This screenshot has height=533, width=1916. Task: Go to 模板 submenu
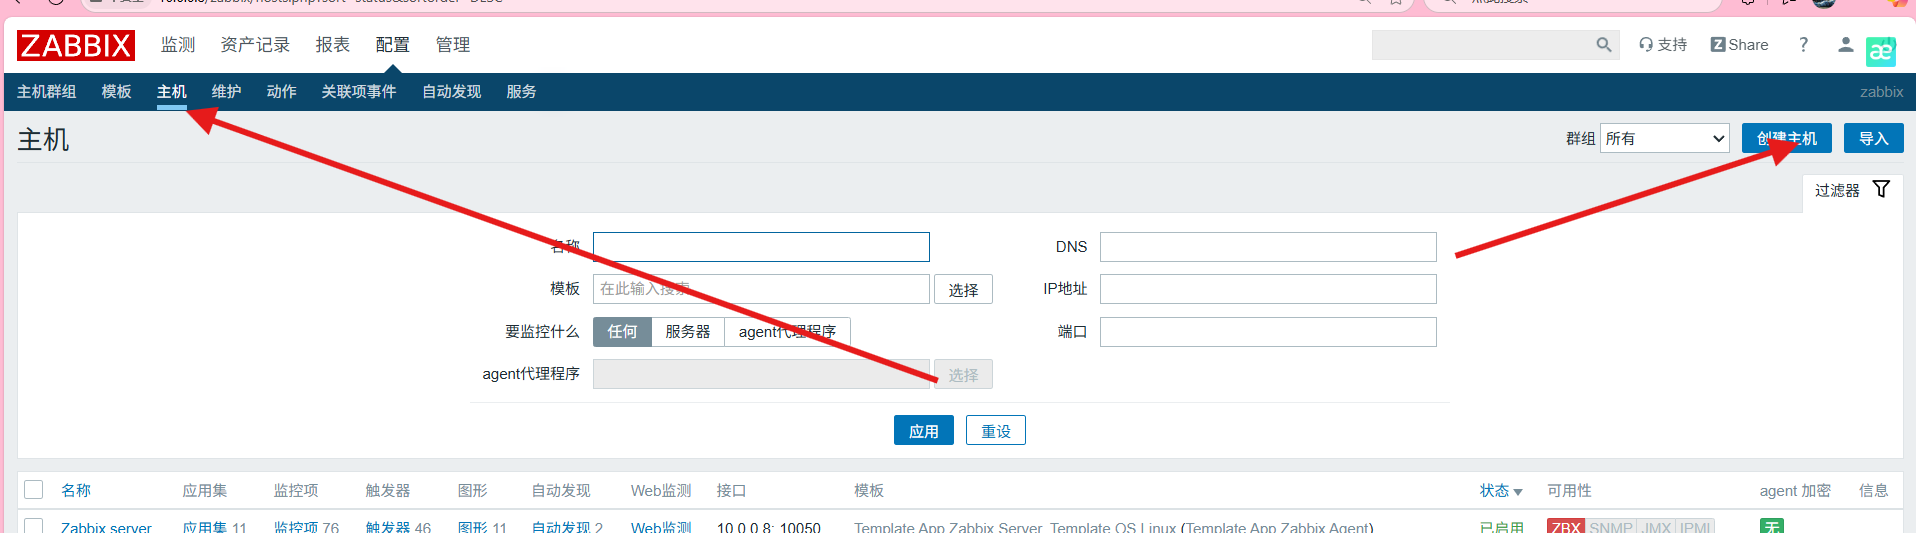(117, 92)
